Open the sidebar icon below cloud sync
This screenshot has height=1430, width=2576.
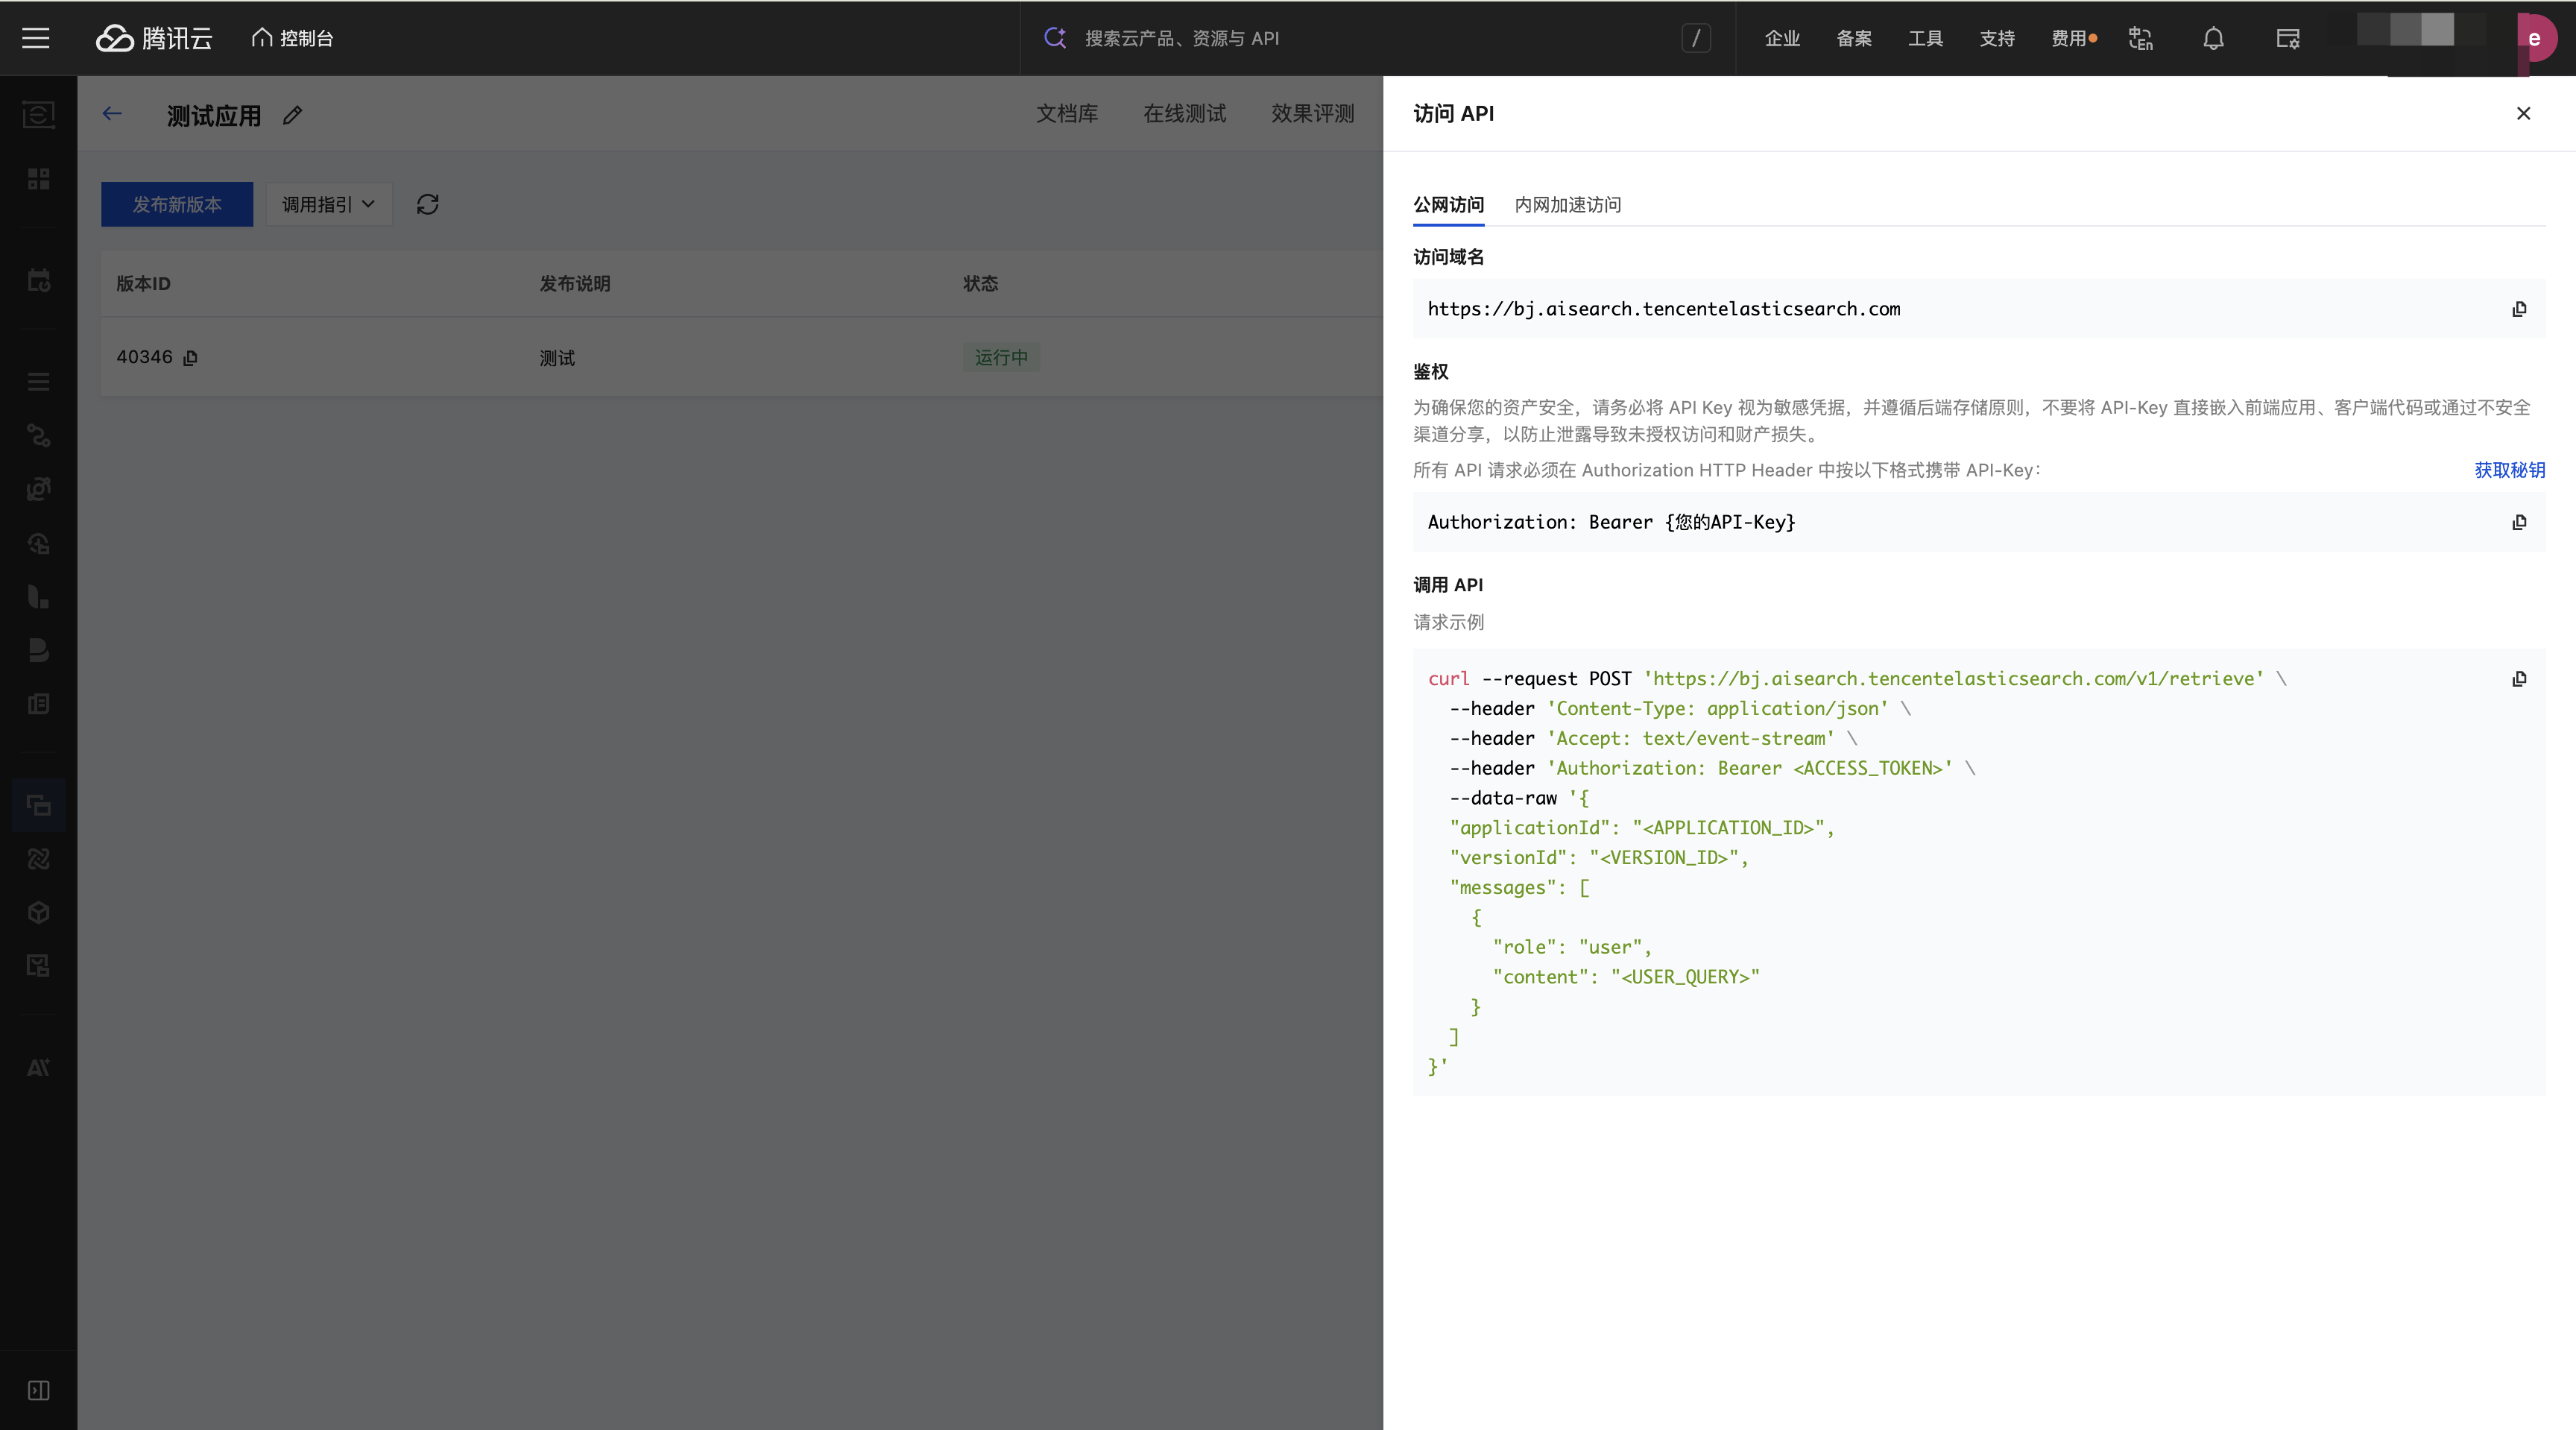[38, 597]
